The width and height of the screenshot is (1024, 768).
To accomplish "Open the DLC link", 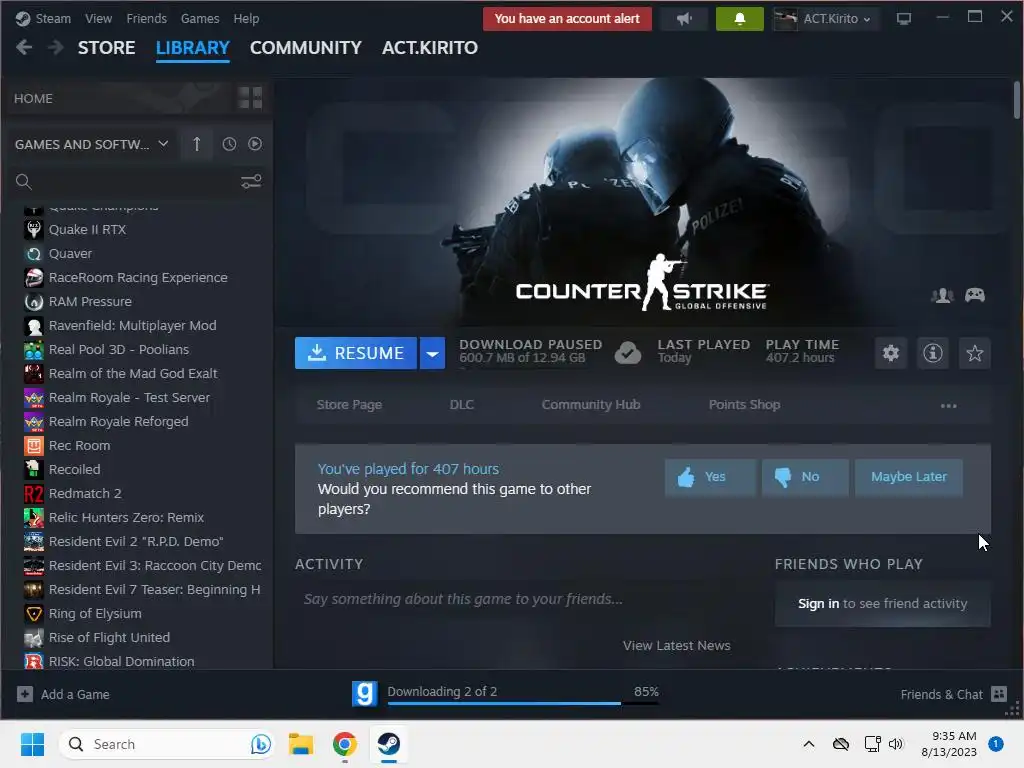I will click(462, 405).
